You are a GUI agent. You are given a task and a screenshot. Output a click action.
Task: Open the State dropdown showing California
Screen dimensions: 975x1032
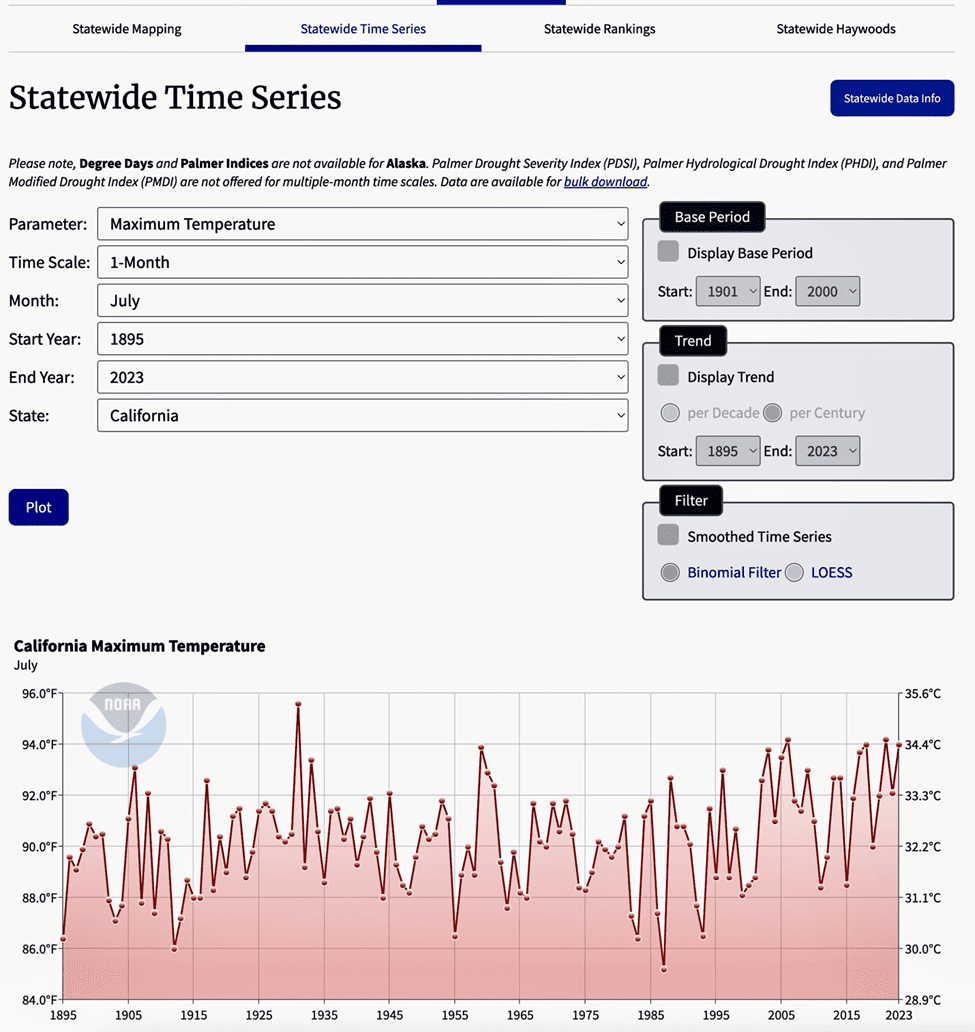pyautogui.click(x=362, y=415)
